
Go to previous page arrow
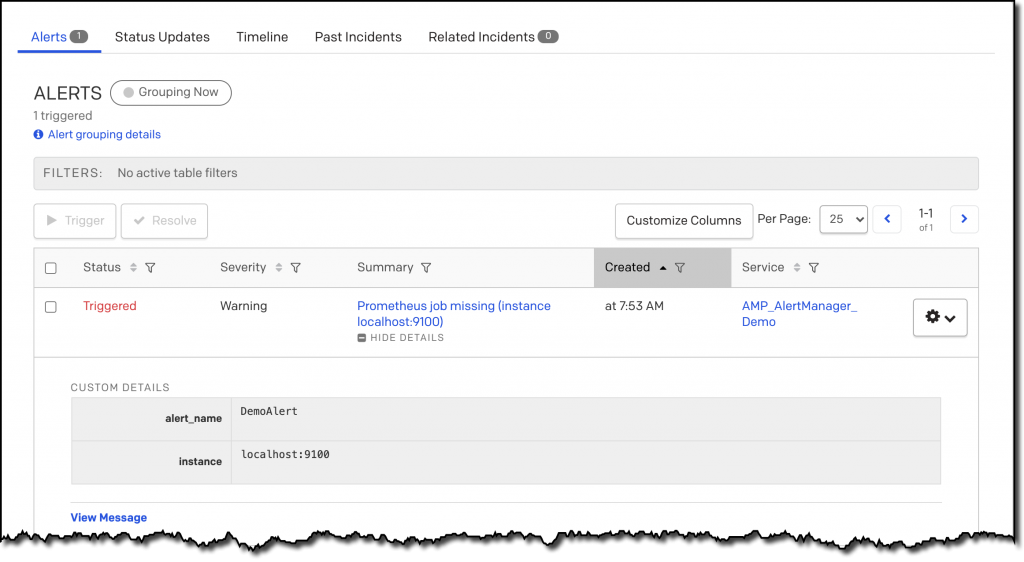(887, 219)
